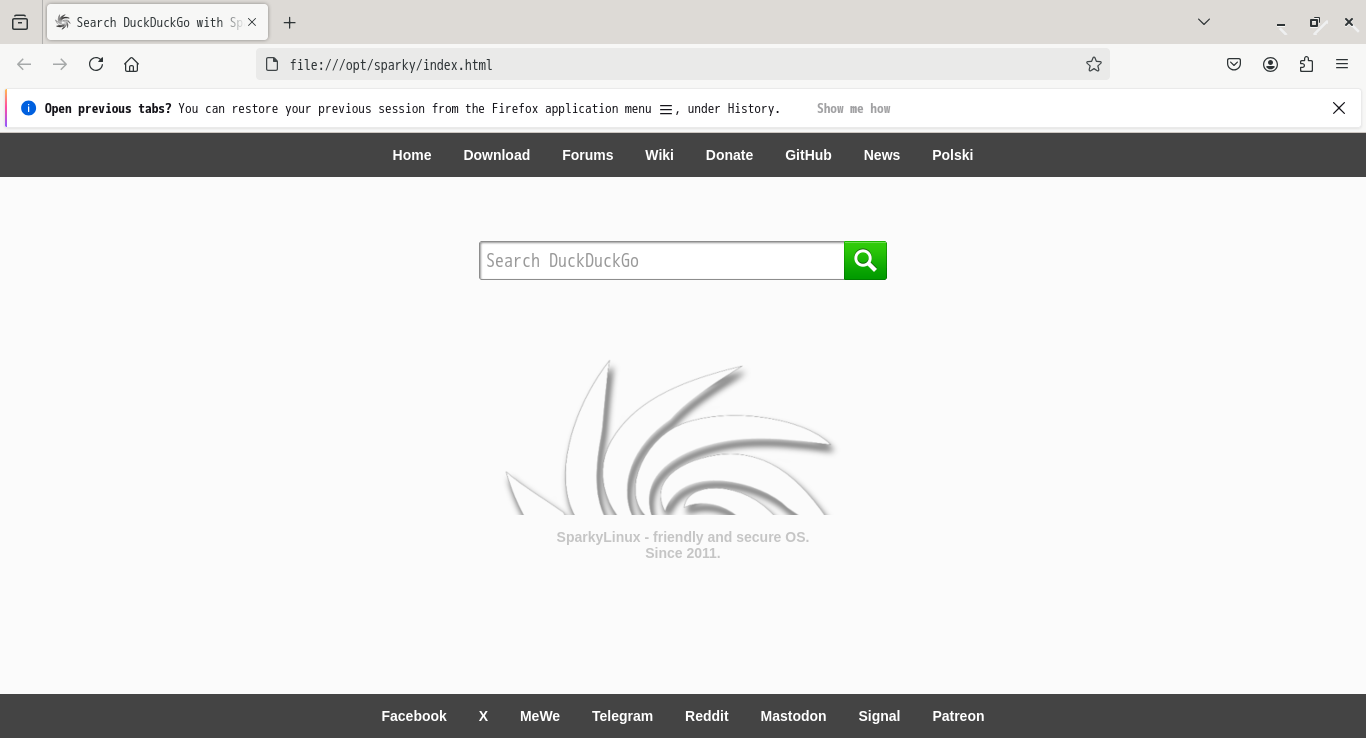Go to the Firefox home page

(x=131, y=65)
